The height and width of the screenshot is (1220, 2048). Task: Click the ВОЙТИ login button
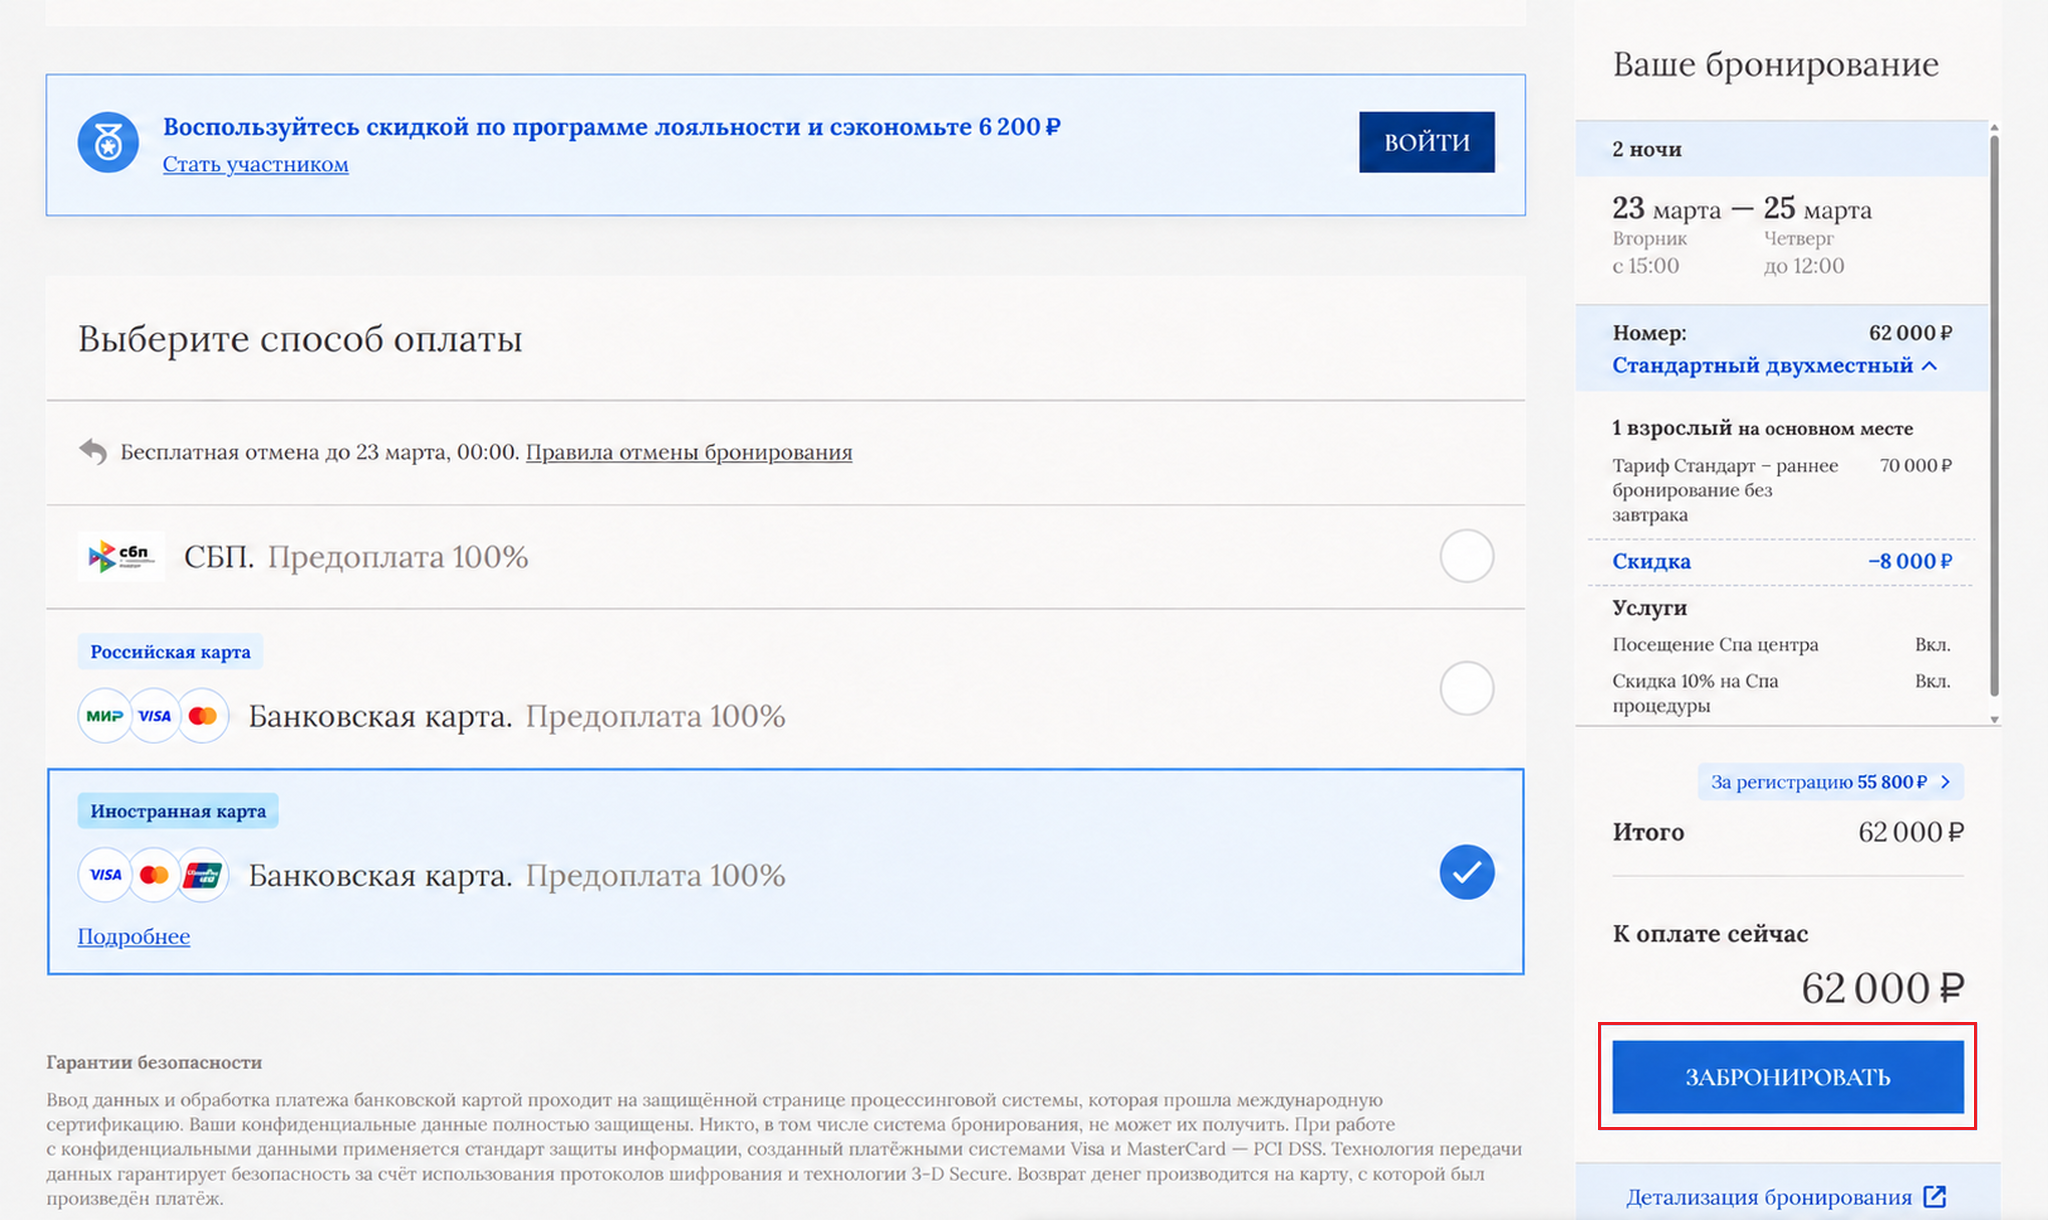(x=1427, y=142)
